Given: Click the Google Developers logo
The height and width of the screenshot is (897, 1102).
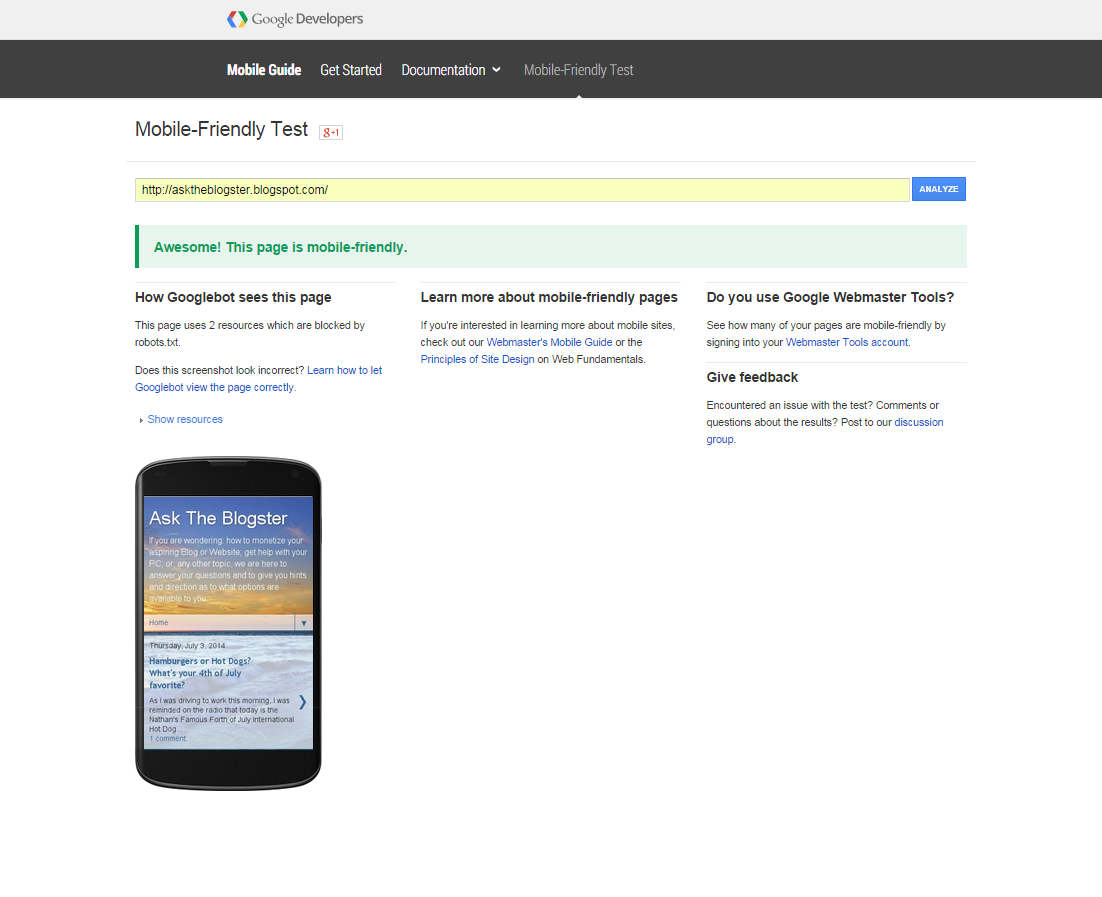Looking at the screenshot, I should pos(294,19).
